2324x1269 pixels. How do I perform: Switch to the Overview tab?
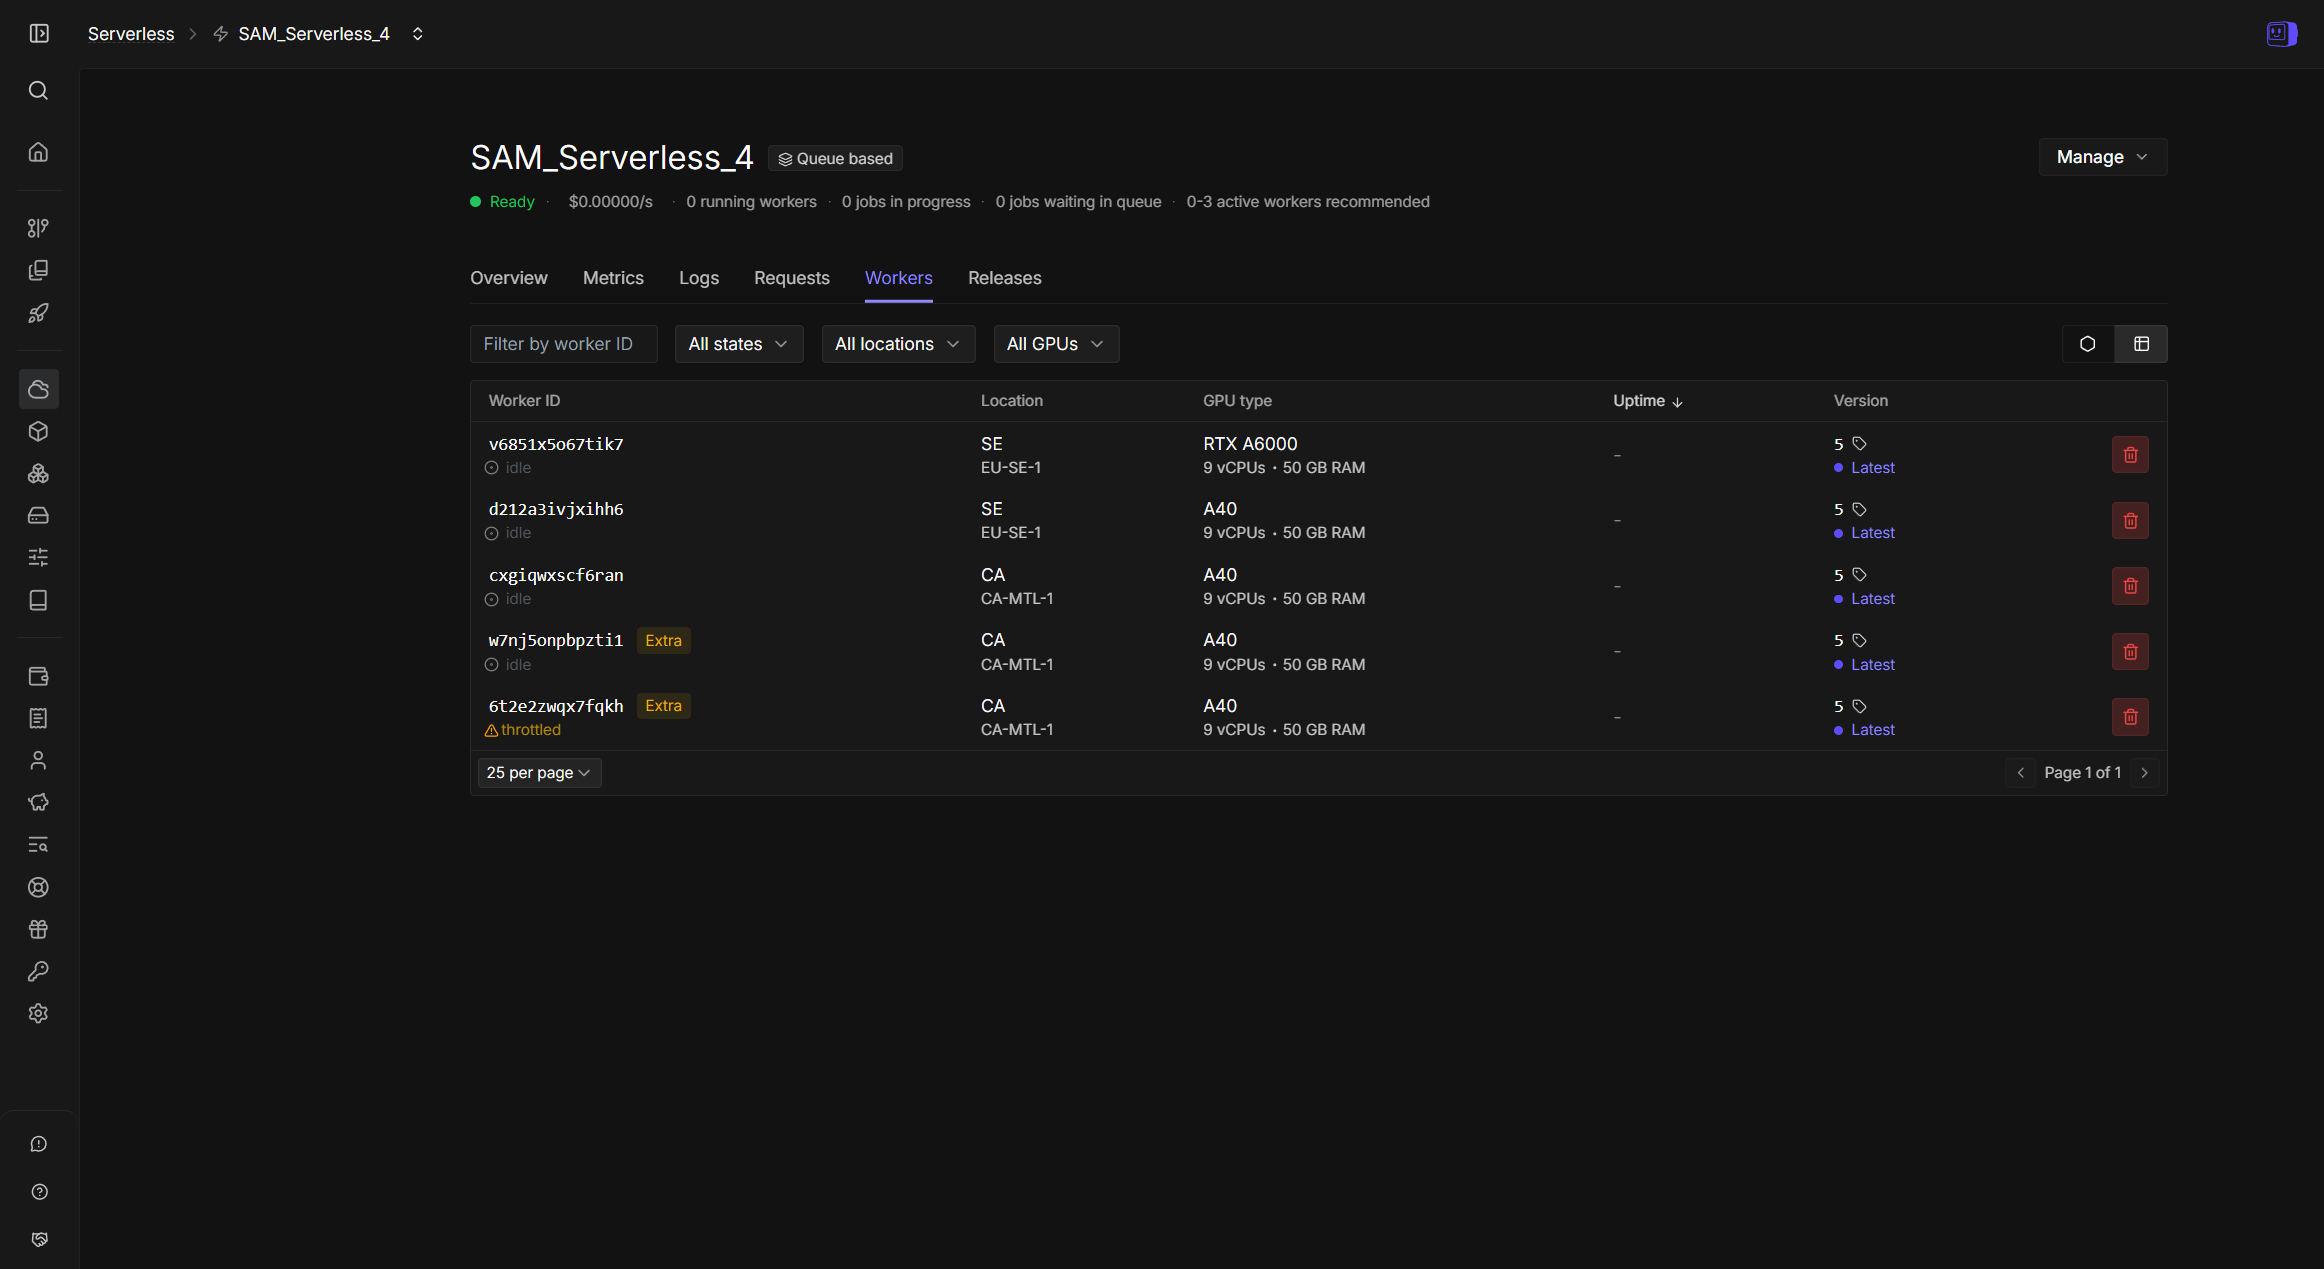(509, 278)
